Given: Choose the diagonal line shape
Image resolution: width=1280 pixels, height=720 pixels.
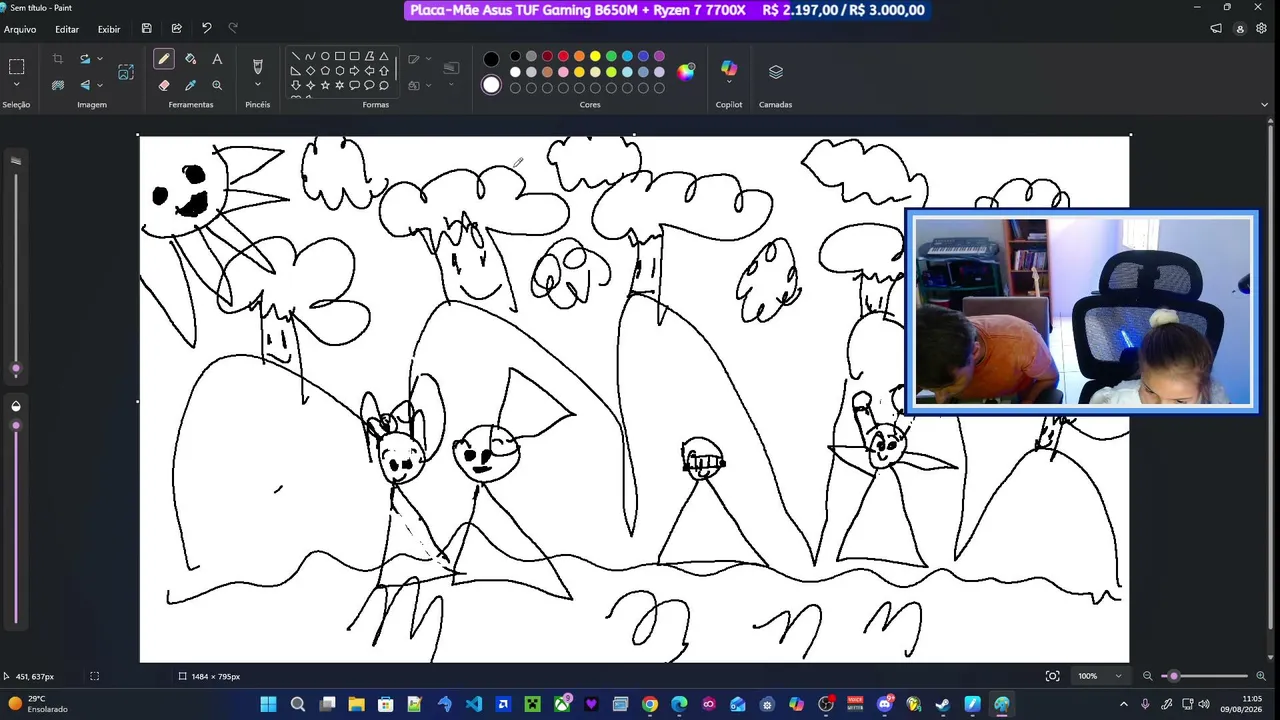Looking at the screenshot, I should [x=295, y=56].
